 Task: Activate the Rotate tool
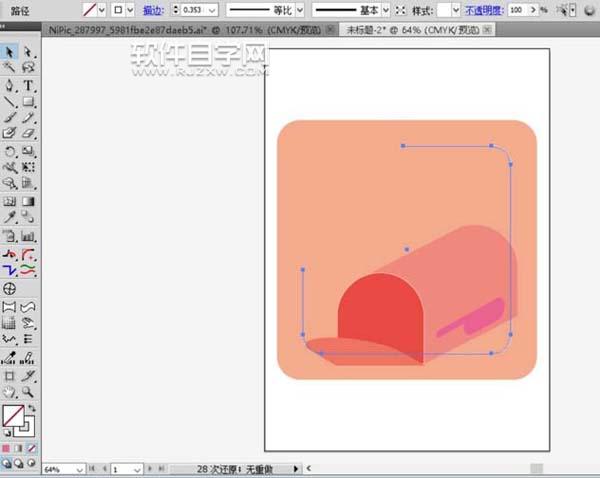tap(9, 151)
